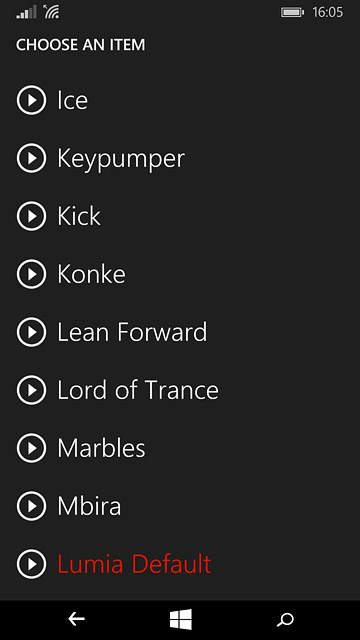Play the Keypumper ringtone preview
The image size is (360, 640).
pos(31,158)
